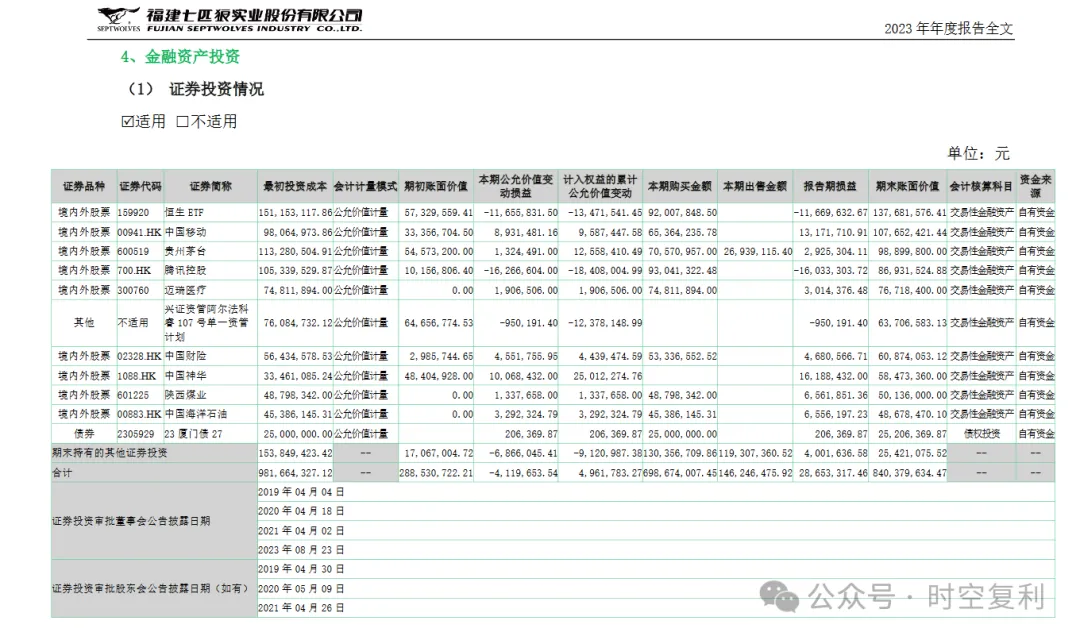Image resolution: width=1080 pixels, height=640 pixels.
Task: Click the 证券品种 column header
Action: (83, 186)
